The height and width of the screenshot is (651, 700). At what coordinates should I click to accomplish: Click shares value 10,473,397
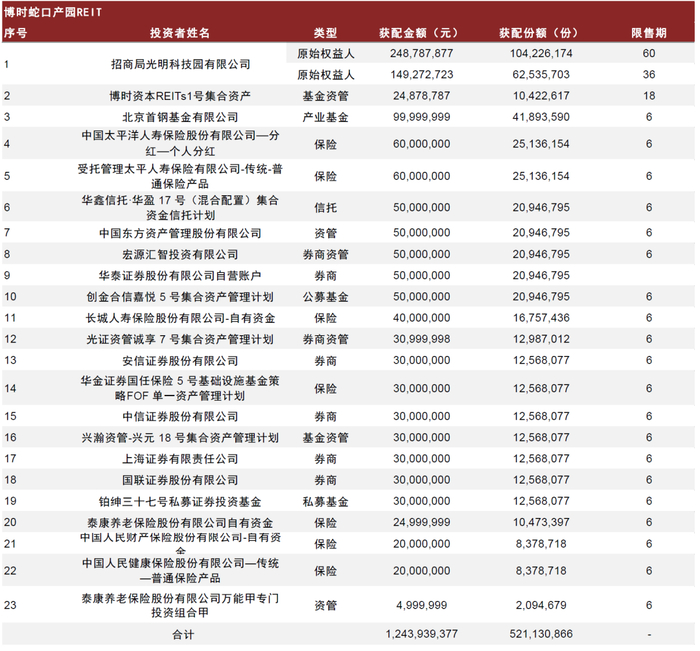pyautogui.click(x=541, y=522)
